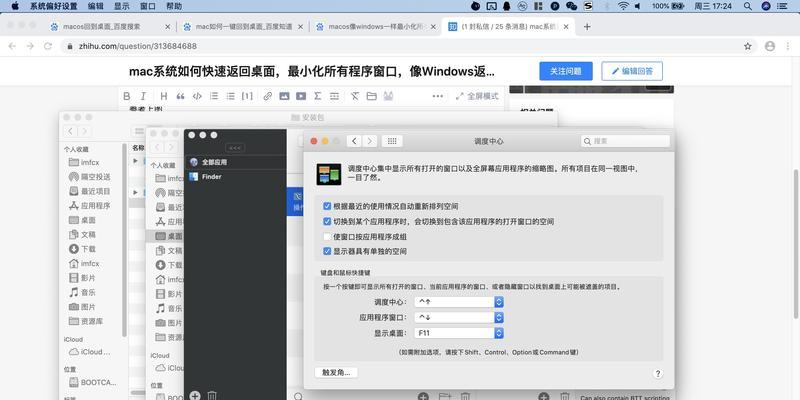The height and width of the screenshot is (400, 800).
Task: Apply heading style in the editor toolbar
Action: coord(164,96)
